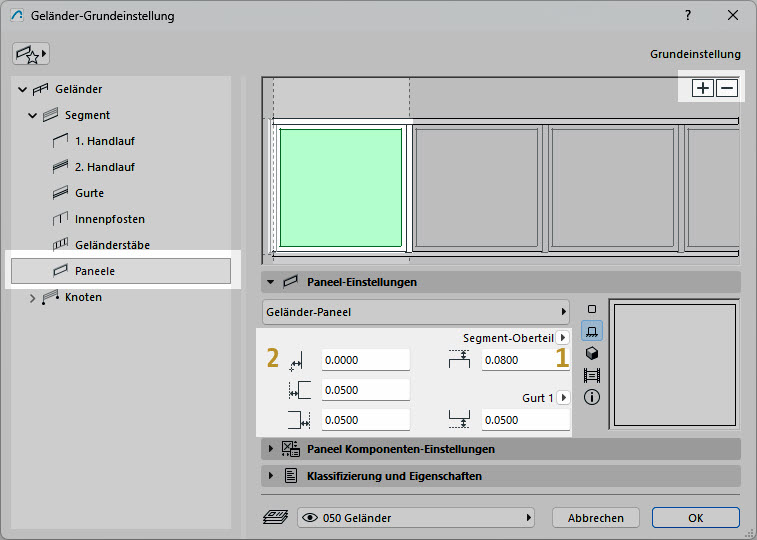Image resolution: width=757 pixels, height=540 pixels.
Task: Select the small square 2D symbol icon
Action: (591, 310)
